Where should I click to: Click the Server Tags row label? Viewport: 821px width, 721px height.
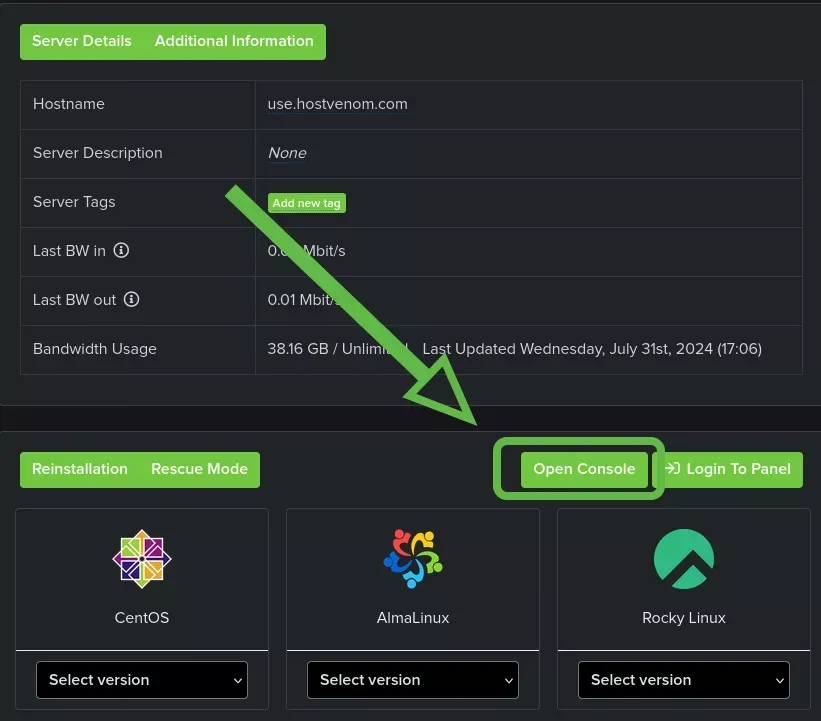[x=74, y=202]
